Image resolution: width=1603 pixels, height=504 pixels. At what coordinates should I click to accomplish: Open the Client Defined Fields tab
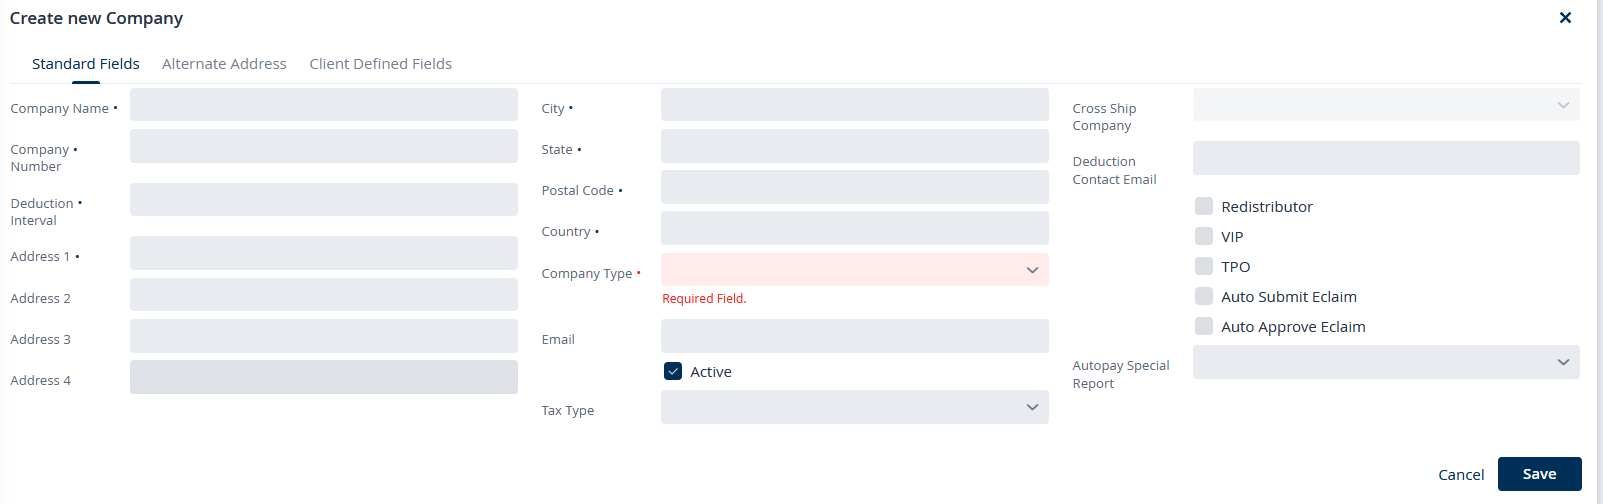point(380,64)
